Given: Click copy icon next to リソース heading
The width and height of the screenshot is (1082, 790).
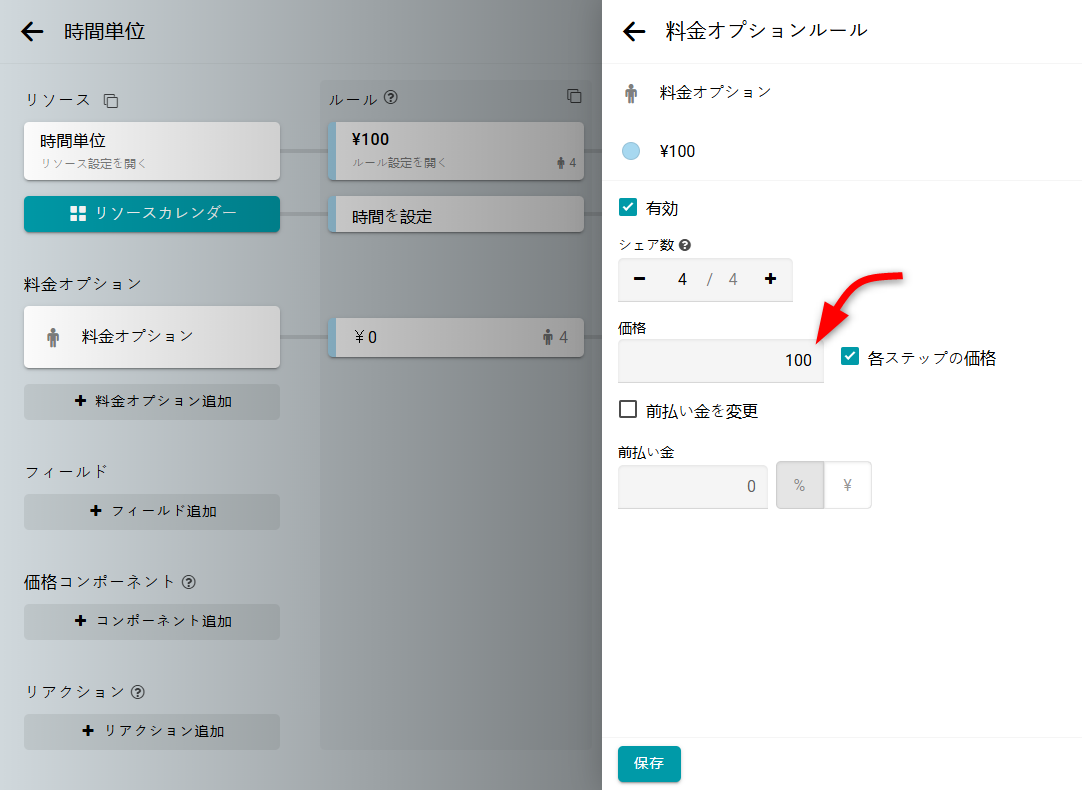Looking at the screenshot, I should point(111,100).
